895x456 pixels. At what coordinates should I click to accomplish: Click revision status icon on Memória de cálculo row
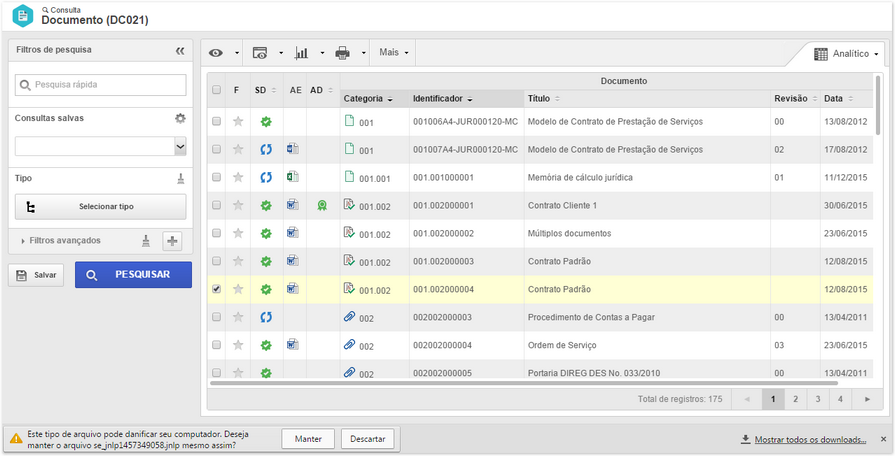tap(266, 177)
